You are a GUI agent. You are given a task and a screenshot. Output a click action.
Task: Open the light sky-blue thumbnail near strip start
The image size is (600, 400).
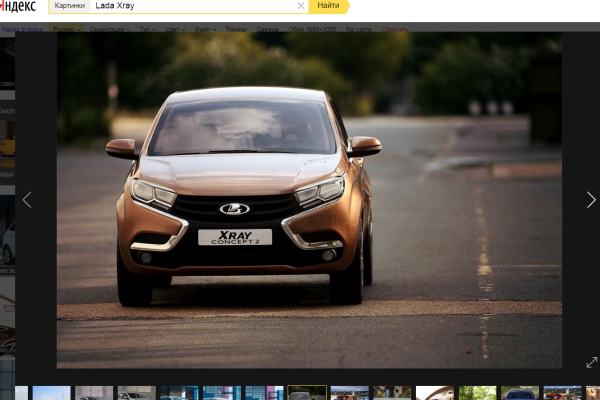[52, 393]
